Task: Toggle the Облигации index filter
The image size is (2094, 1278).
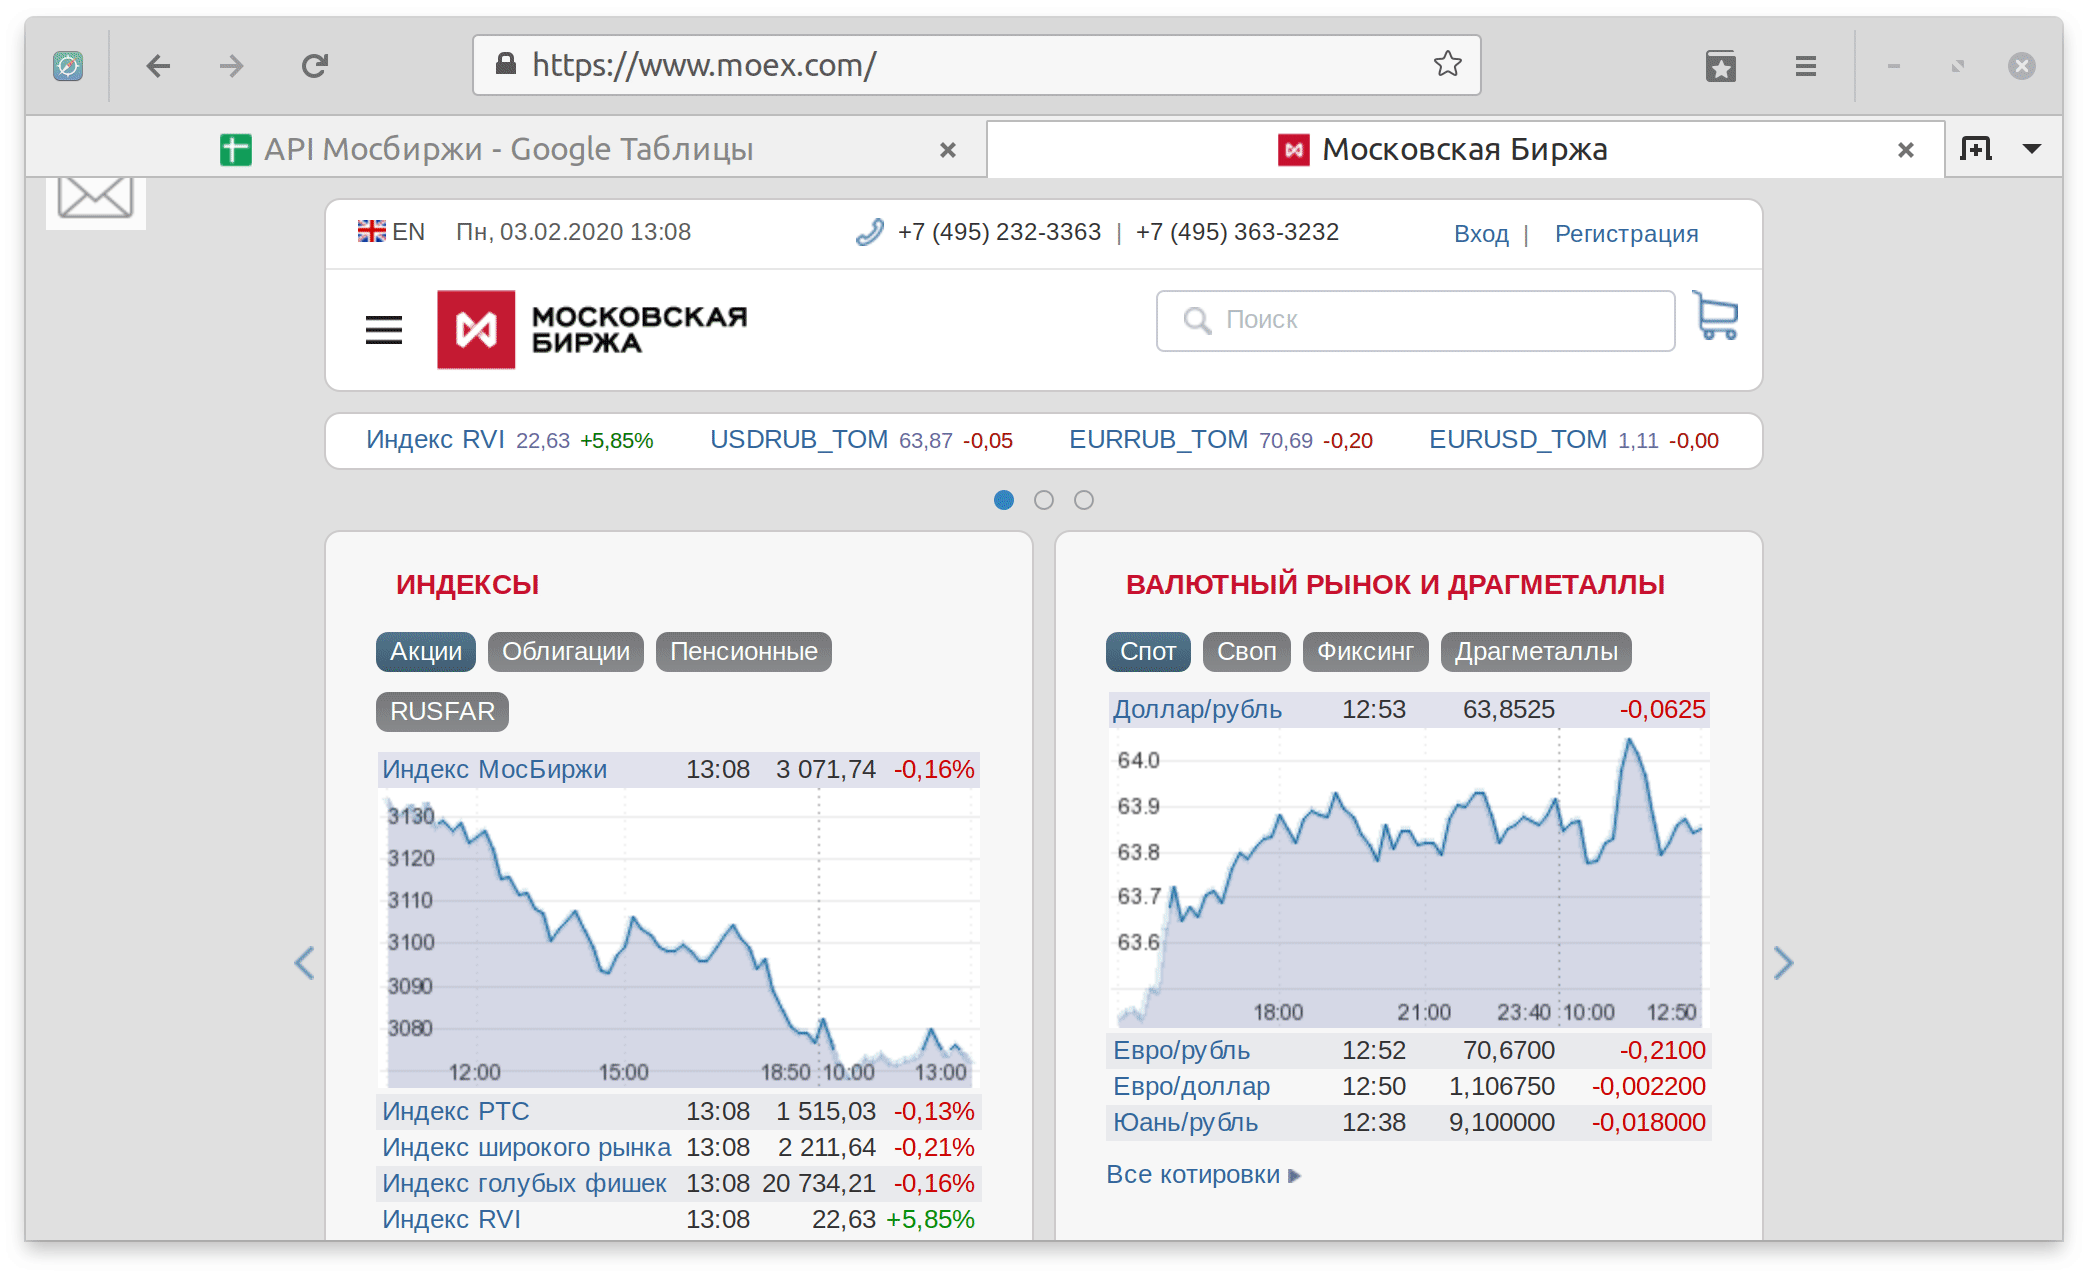Action: pyautogui.click(x=565, y=652)
